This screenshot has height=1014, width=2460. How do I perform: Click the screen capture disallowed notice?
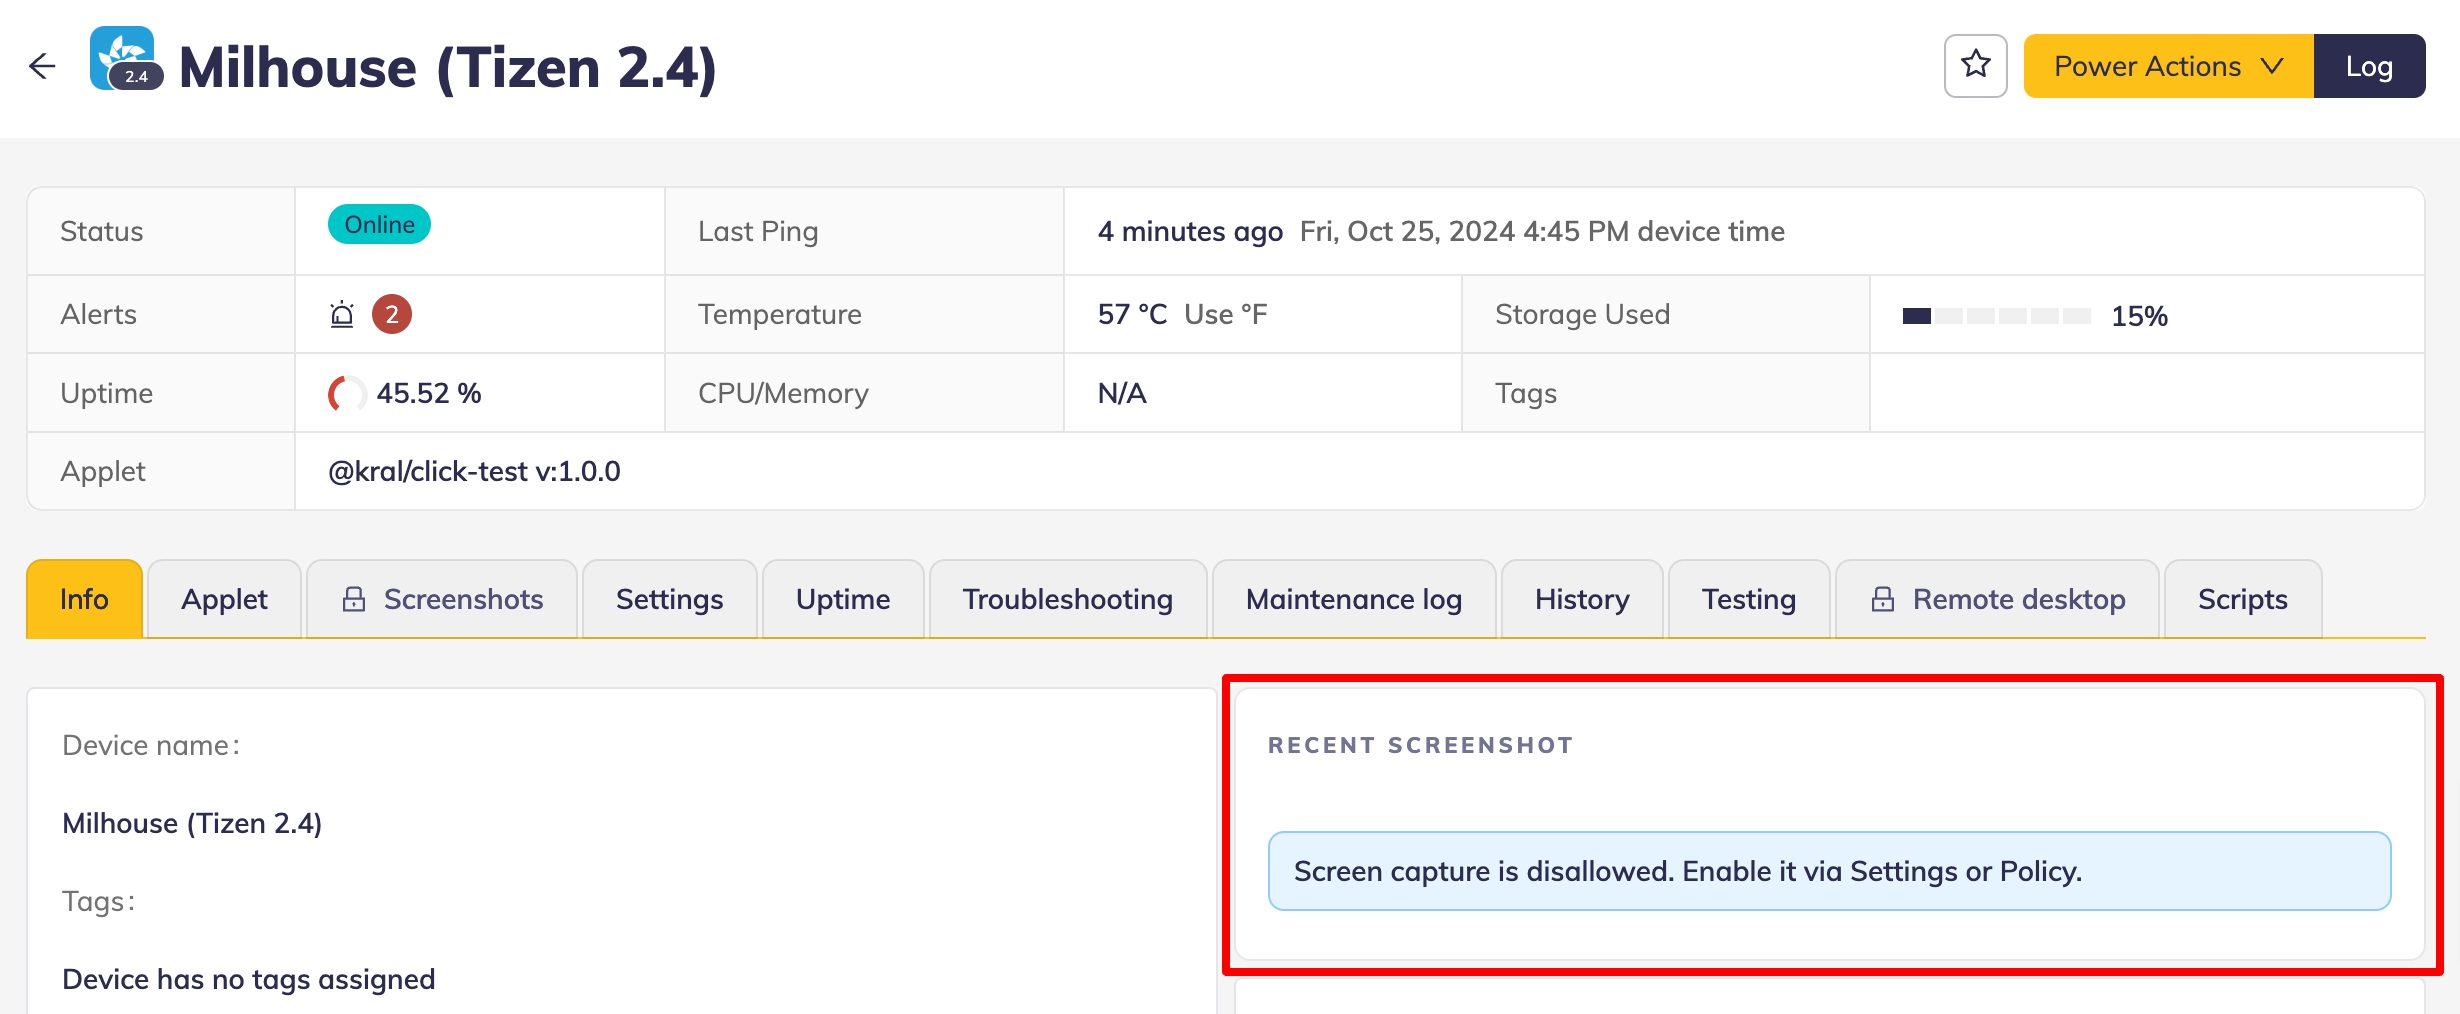[x=1829, y=871]
